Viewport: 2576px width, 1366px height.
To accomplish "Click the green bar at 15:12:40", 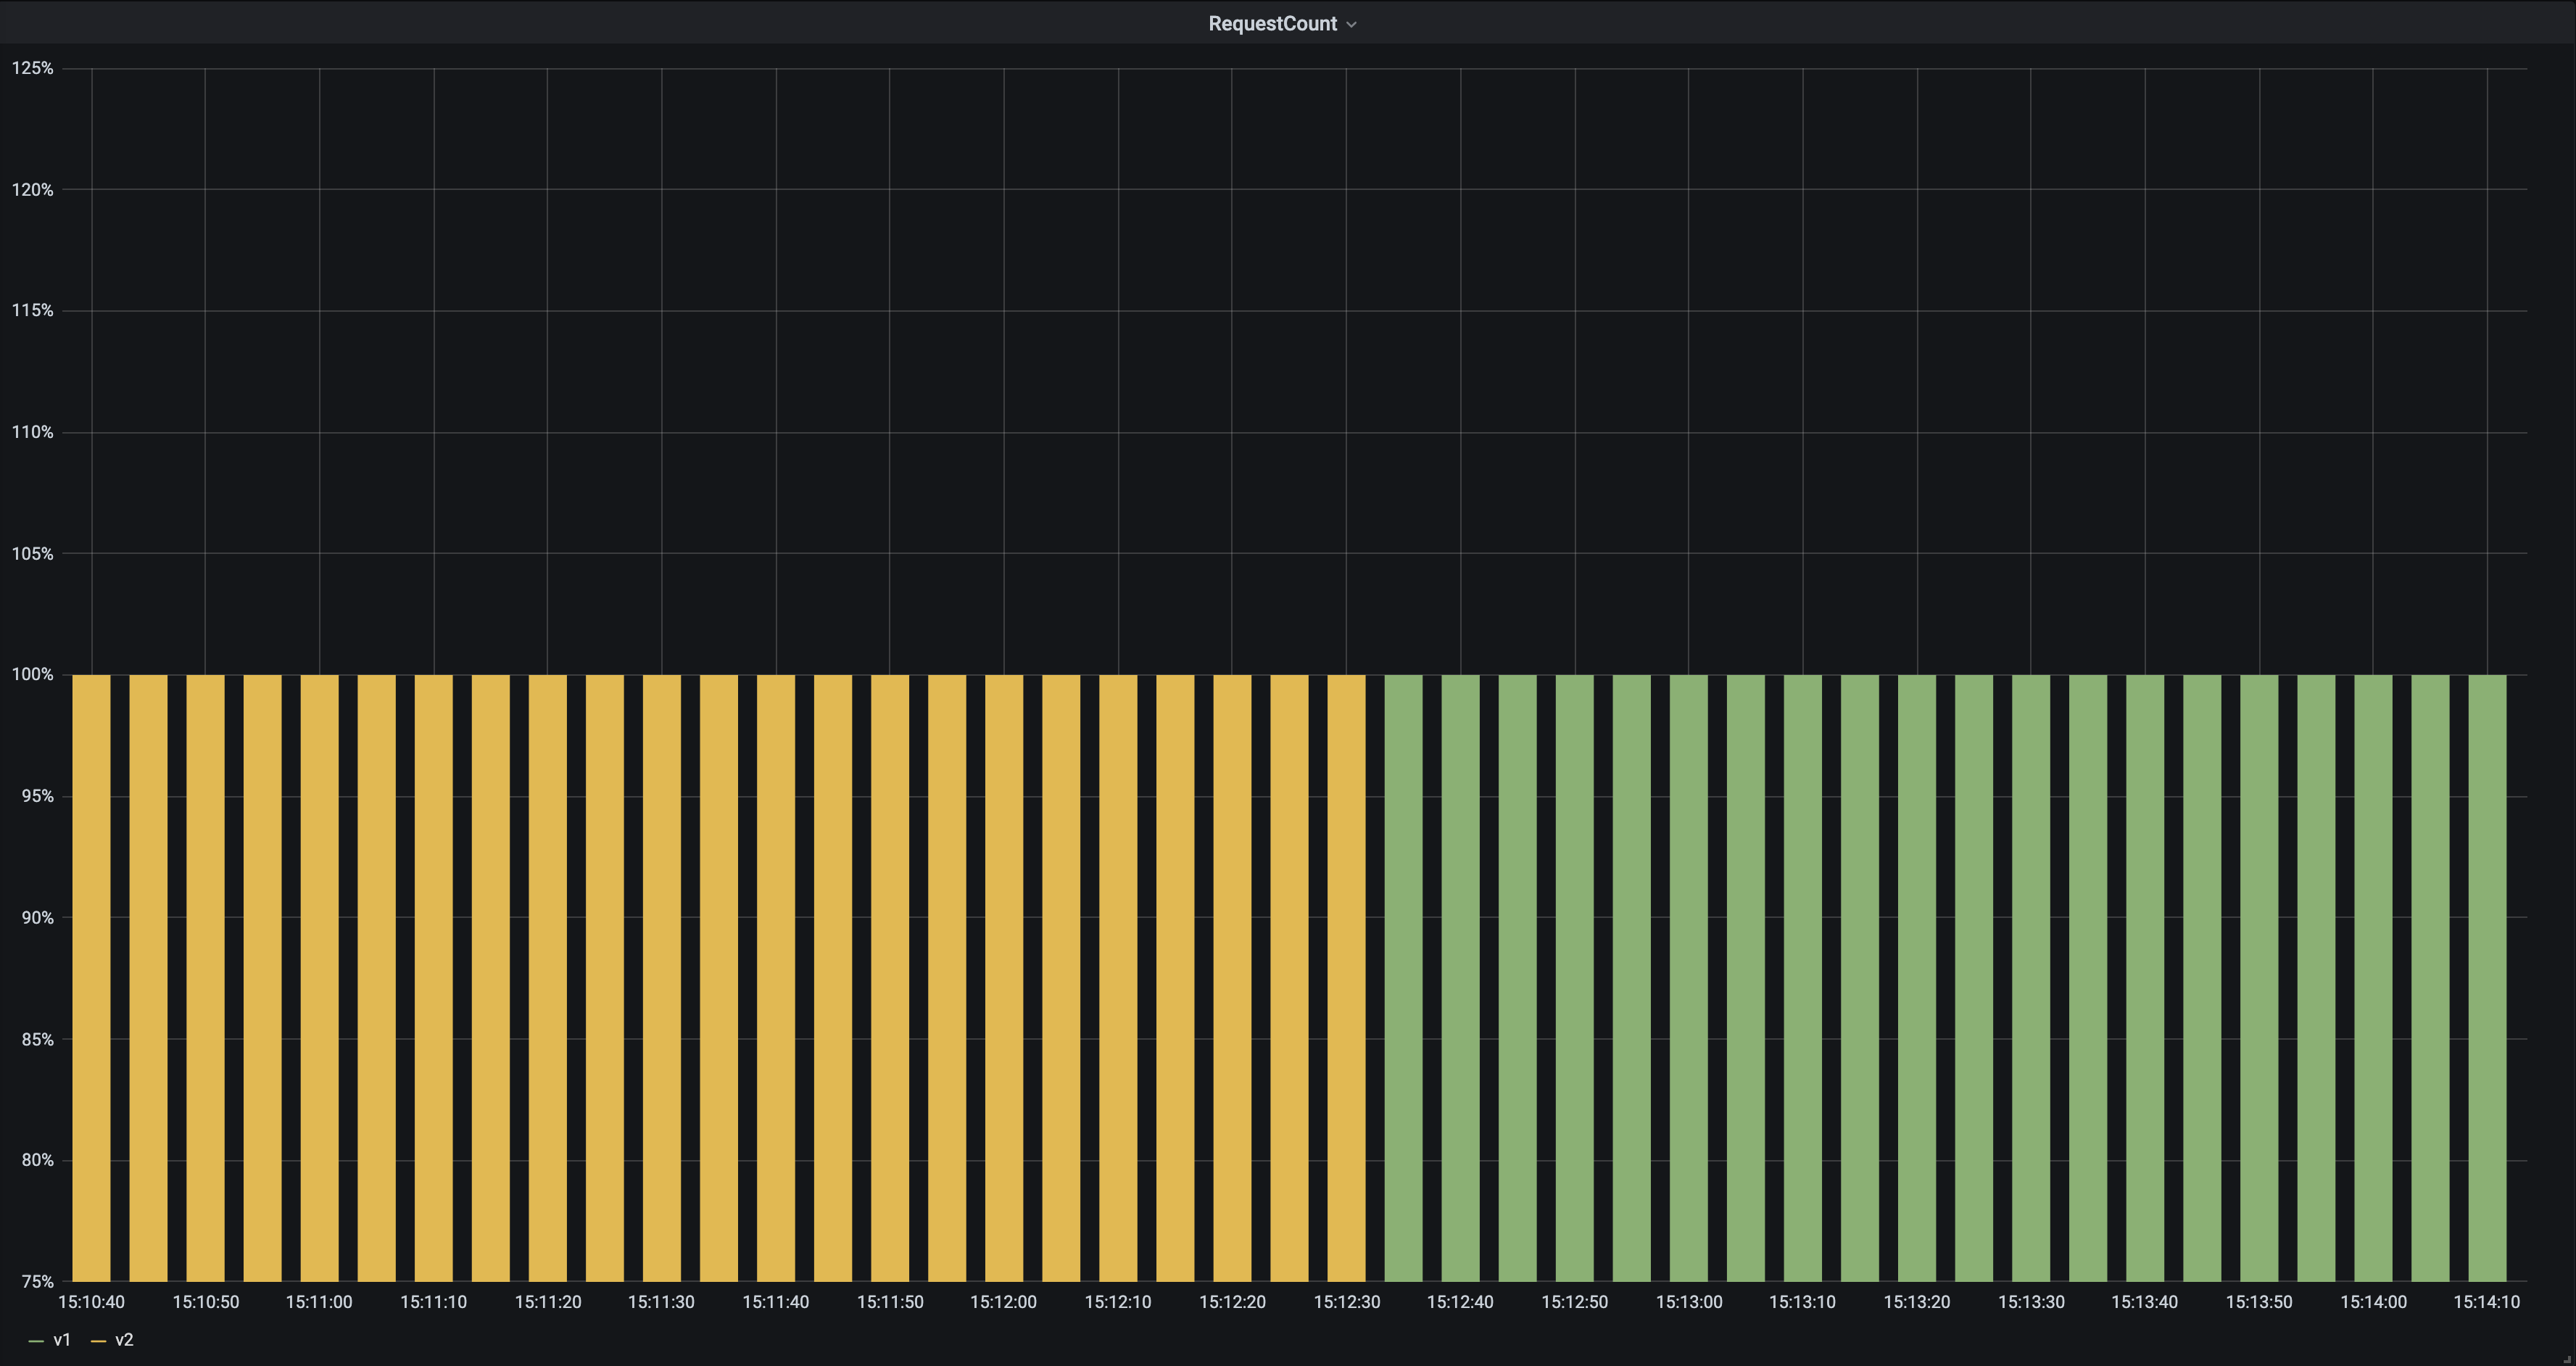I will pyautogui.click(x=1460, y=978).
